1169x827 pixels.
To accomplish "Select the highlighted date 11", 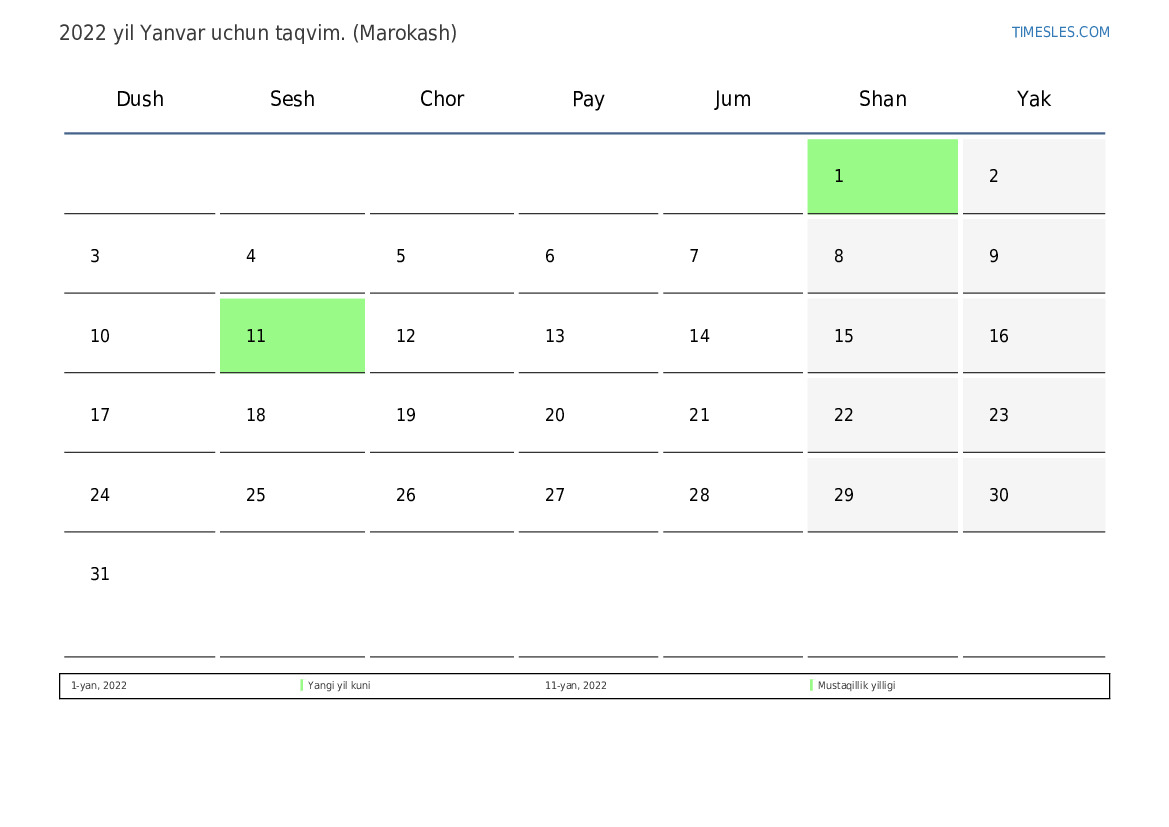I will pyautogui.click(x=292, y=336).
